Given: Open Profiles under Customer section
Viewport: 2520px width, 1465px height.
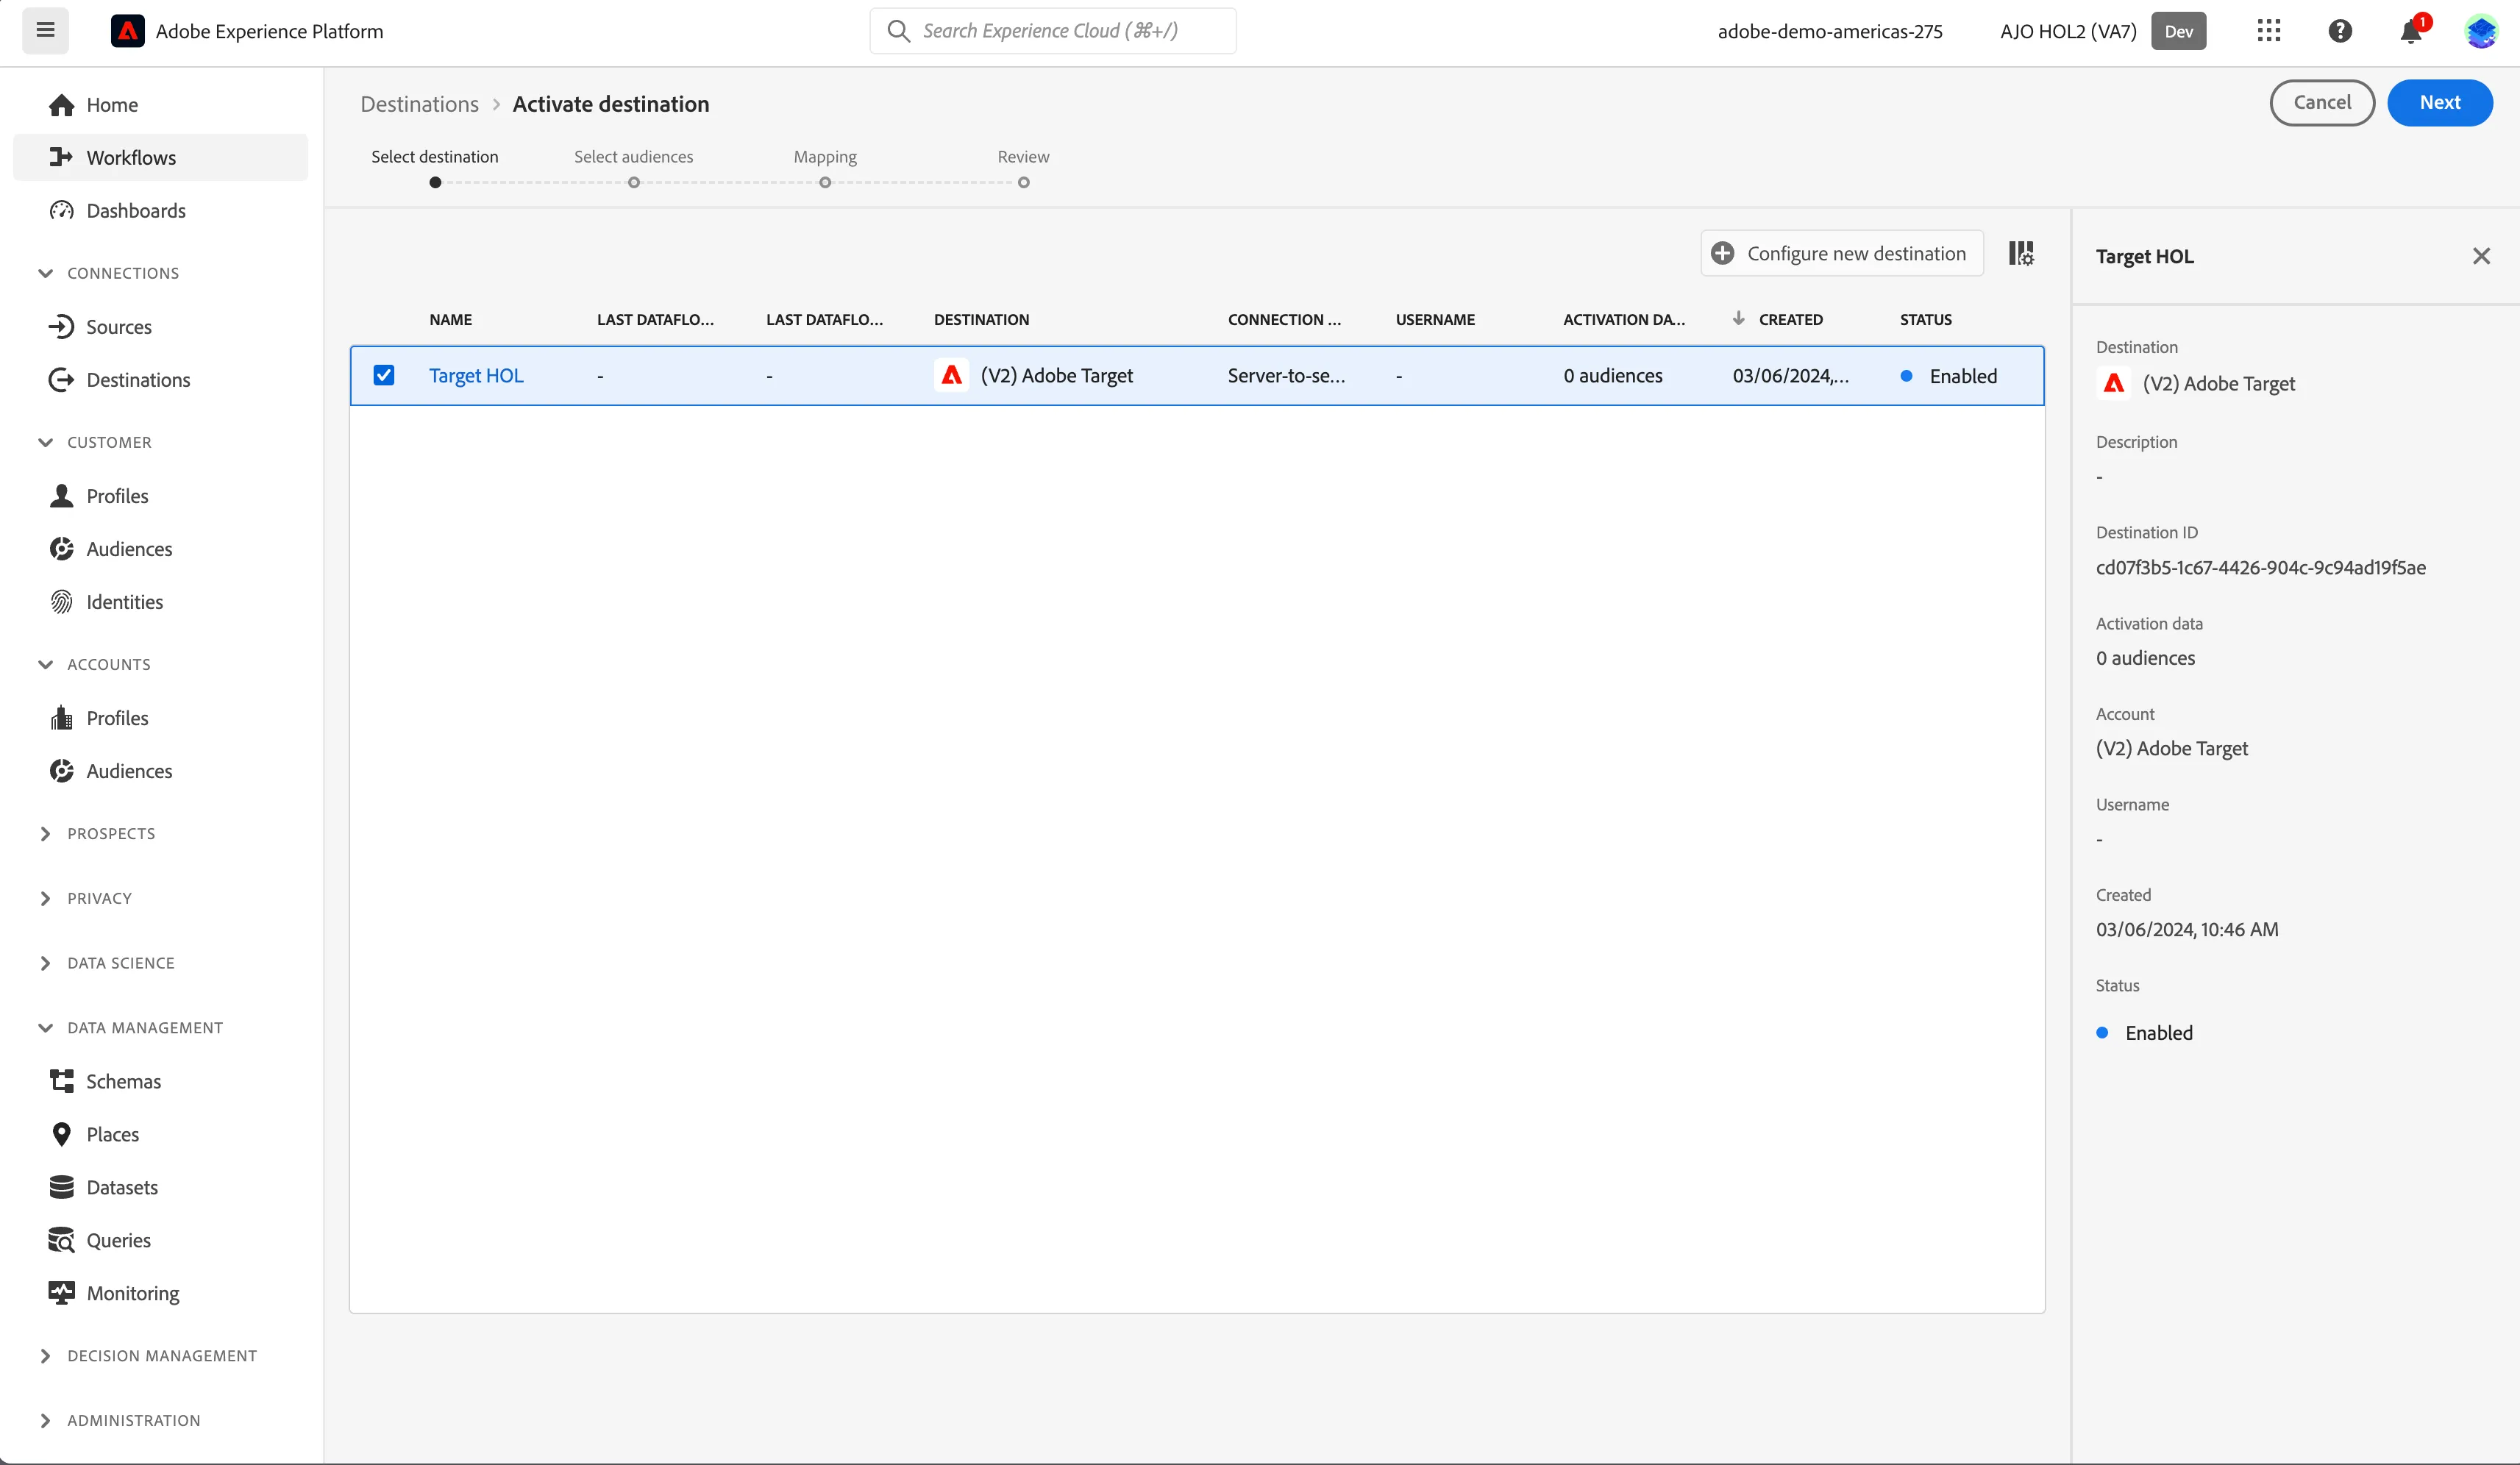Looking at the screenshot, I should click(160, 496).
